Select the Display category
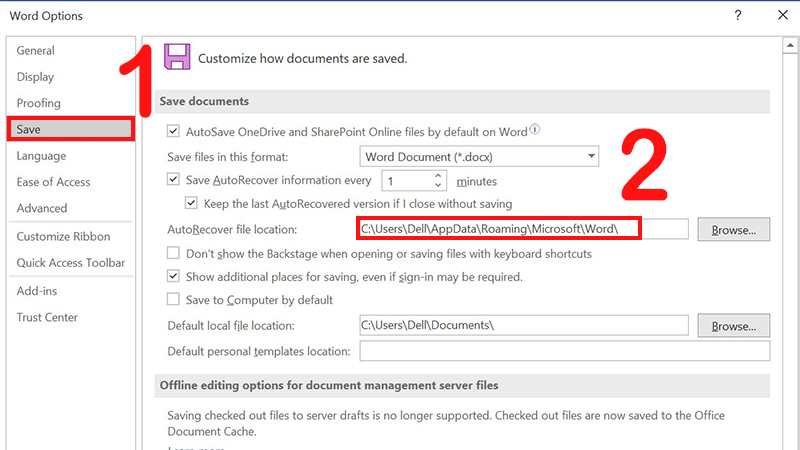 coord(35,77)
